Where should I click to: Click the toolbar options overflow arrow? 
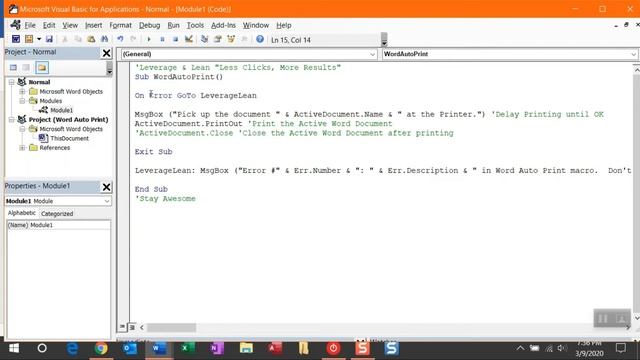point(384,40)
